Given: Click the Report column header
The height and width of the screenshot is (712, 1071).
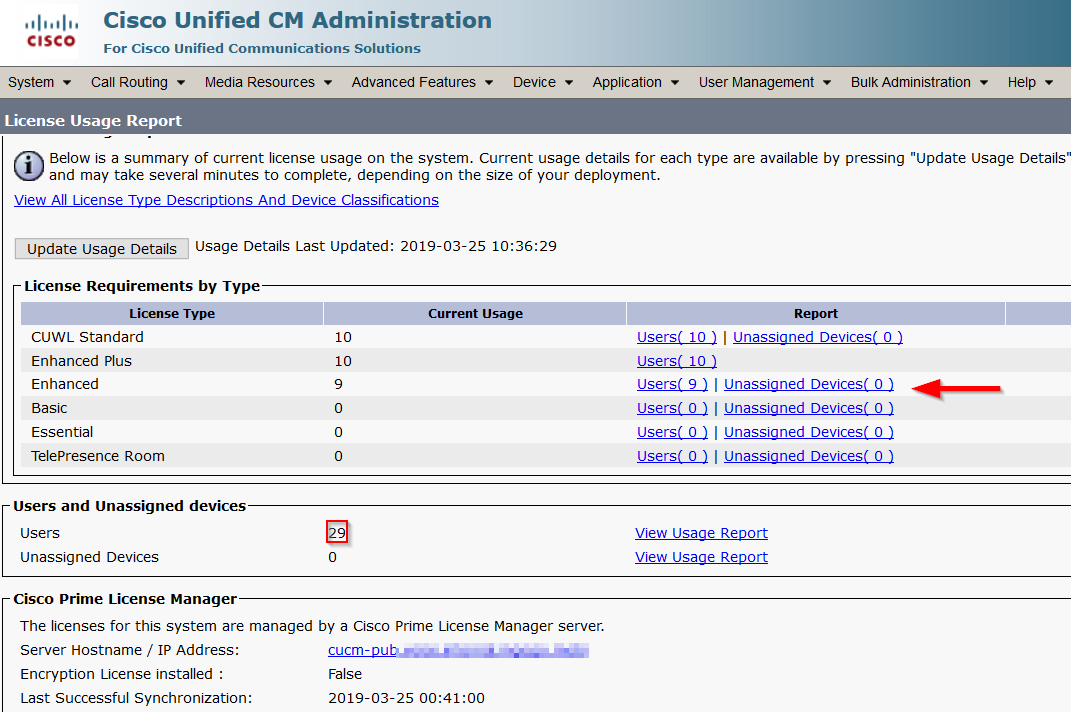Looking at the screenshot, I should coord(816,314).
